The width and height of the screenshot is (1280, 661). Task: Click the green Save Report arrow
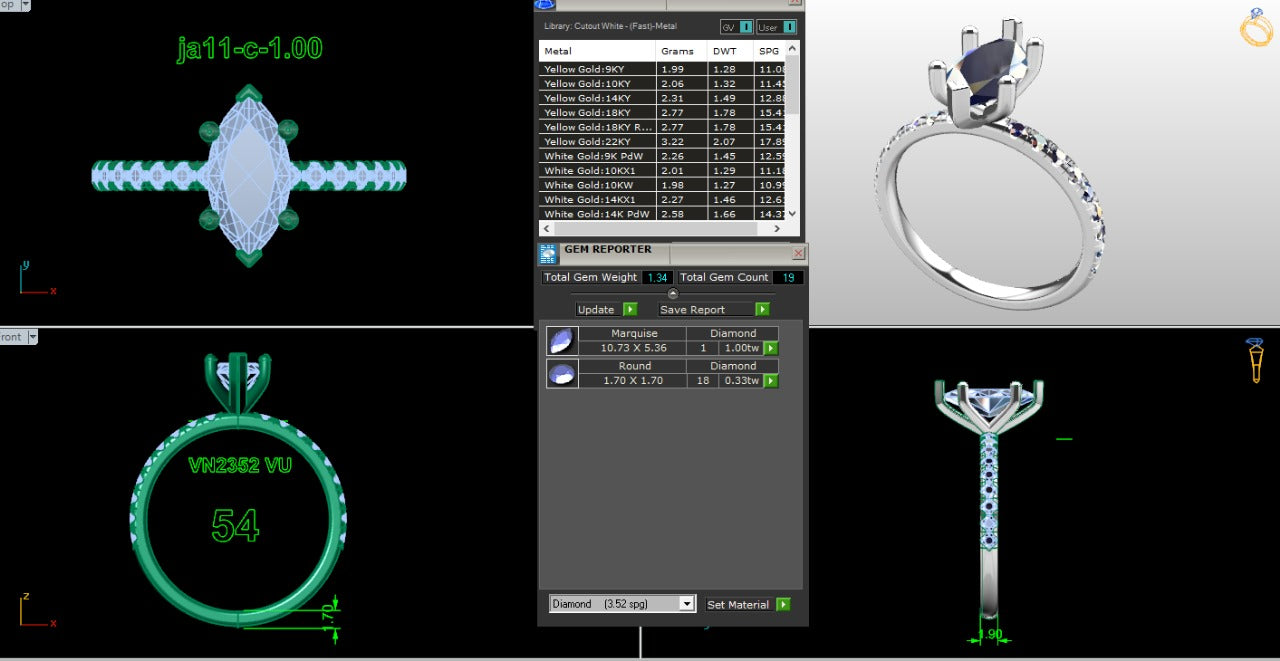(762, 309)
